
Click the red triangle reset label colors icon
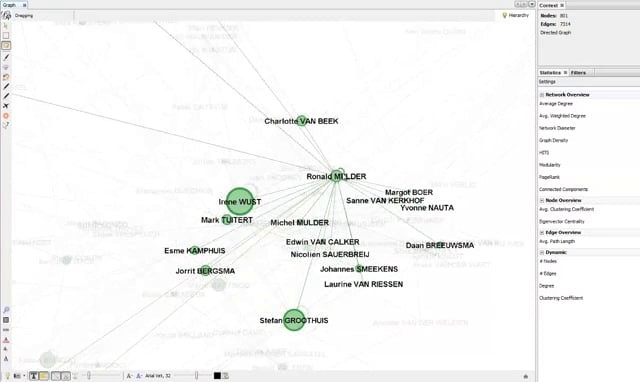[6, 340]
